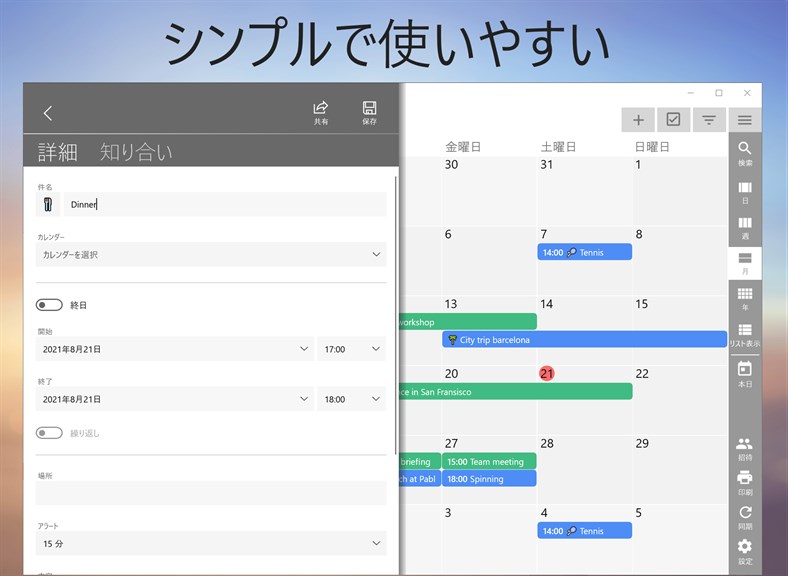Select highlighted date 21
The image size is (788, 576).
coord(547,373)
